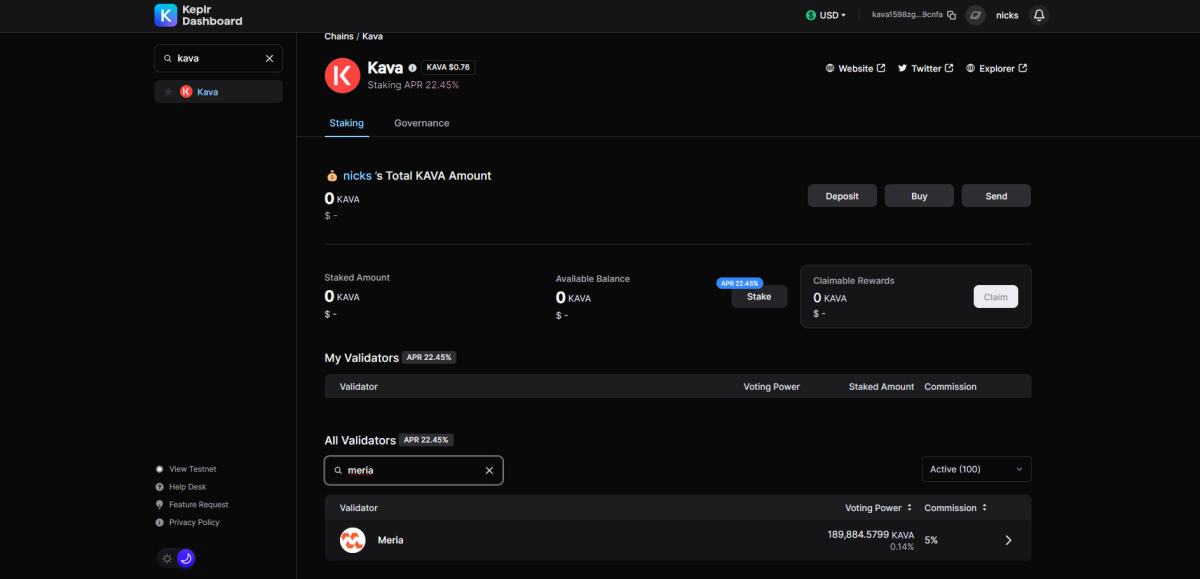Image resolution: width=1200 pixels, height=579 pixels.
Task: Click APR 22.45% badge beside My Validators
Action: point(429,357)
